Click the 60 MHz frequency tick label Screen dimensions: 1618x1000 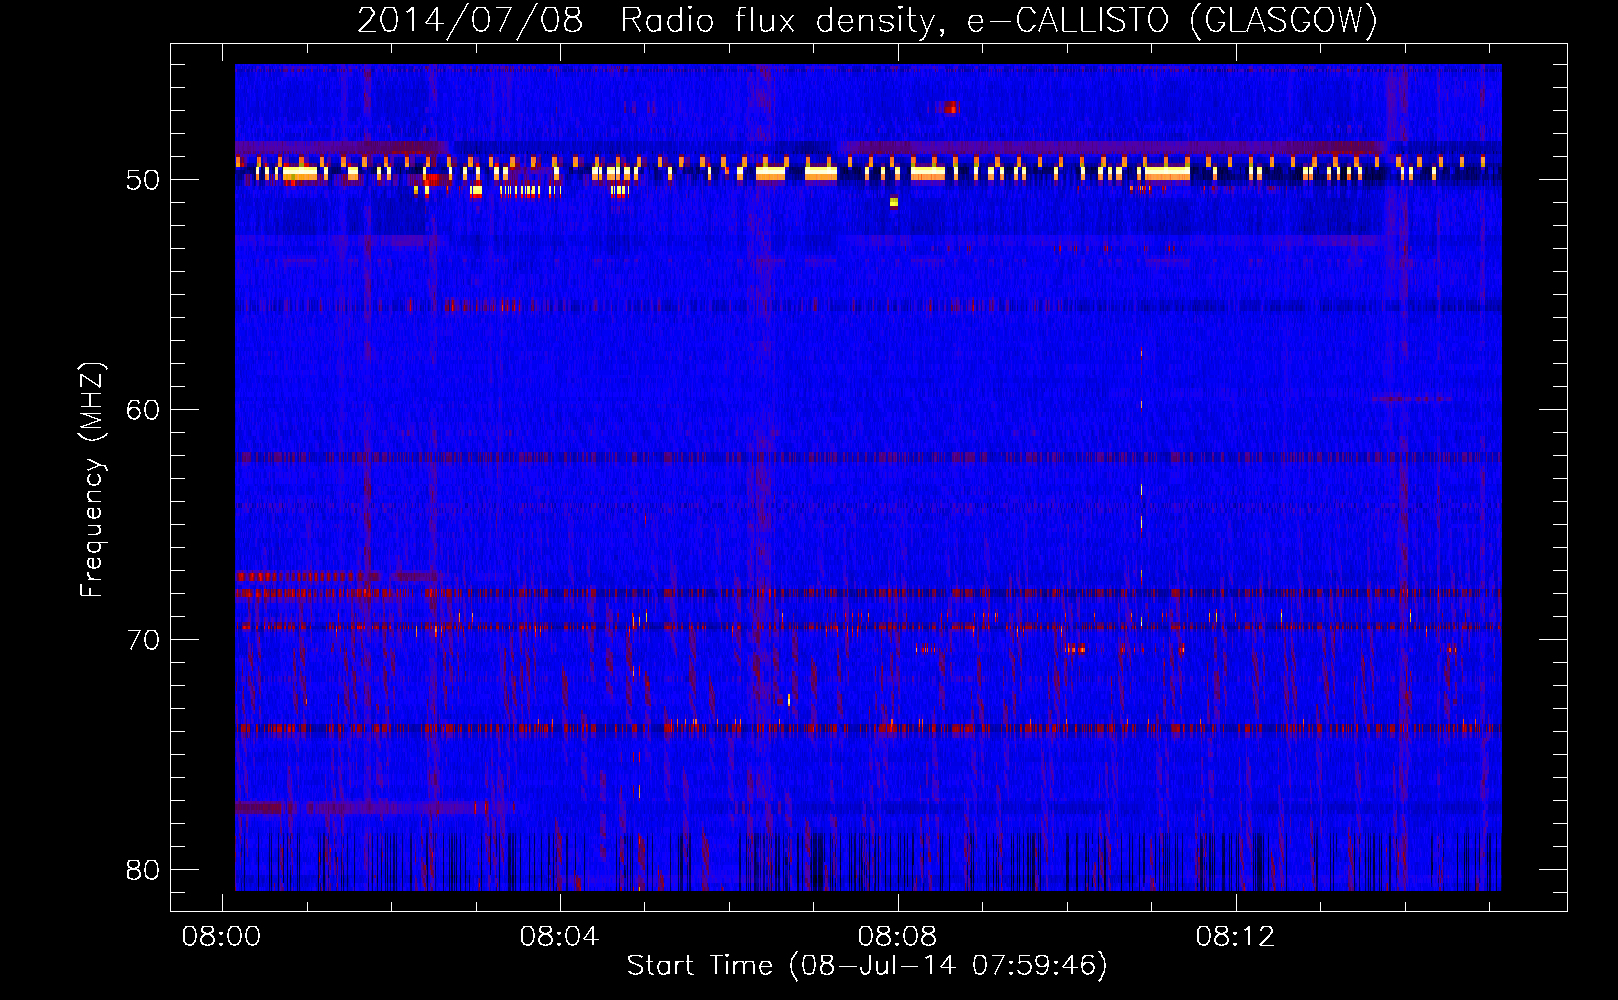pos(143,410)
